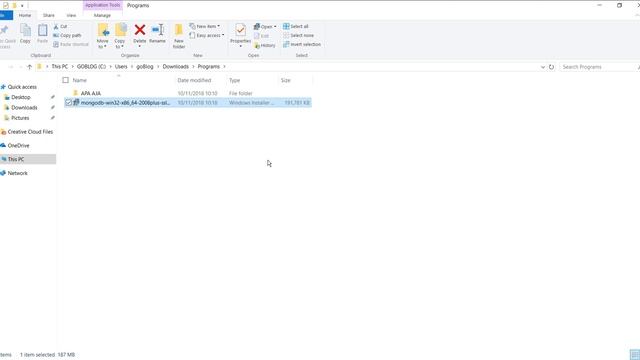Image resolution: width=640 pixels, height=360 pixels.
Task: Expand the Open button dropdown
Action: (275, 27)
